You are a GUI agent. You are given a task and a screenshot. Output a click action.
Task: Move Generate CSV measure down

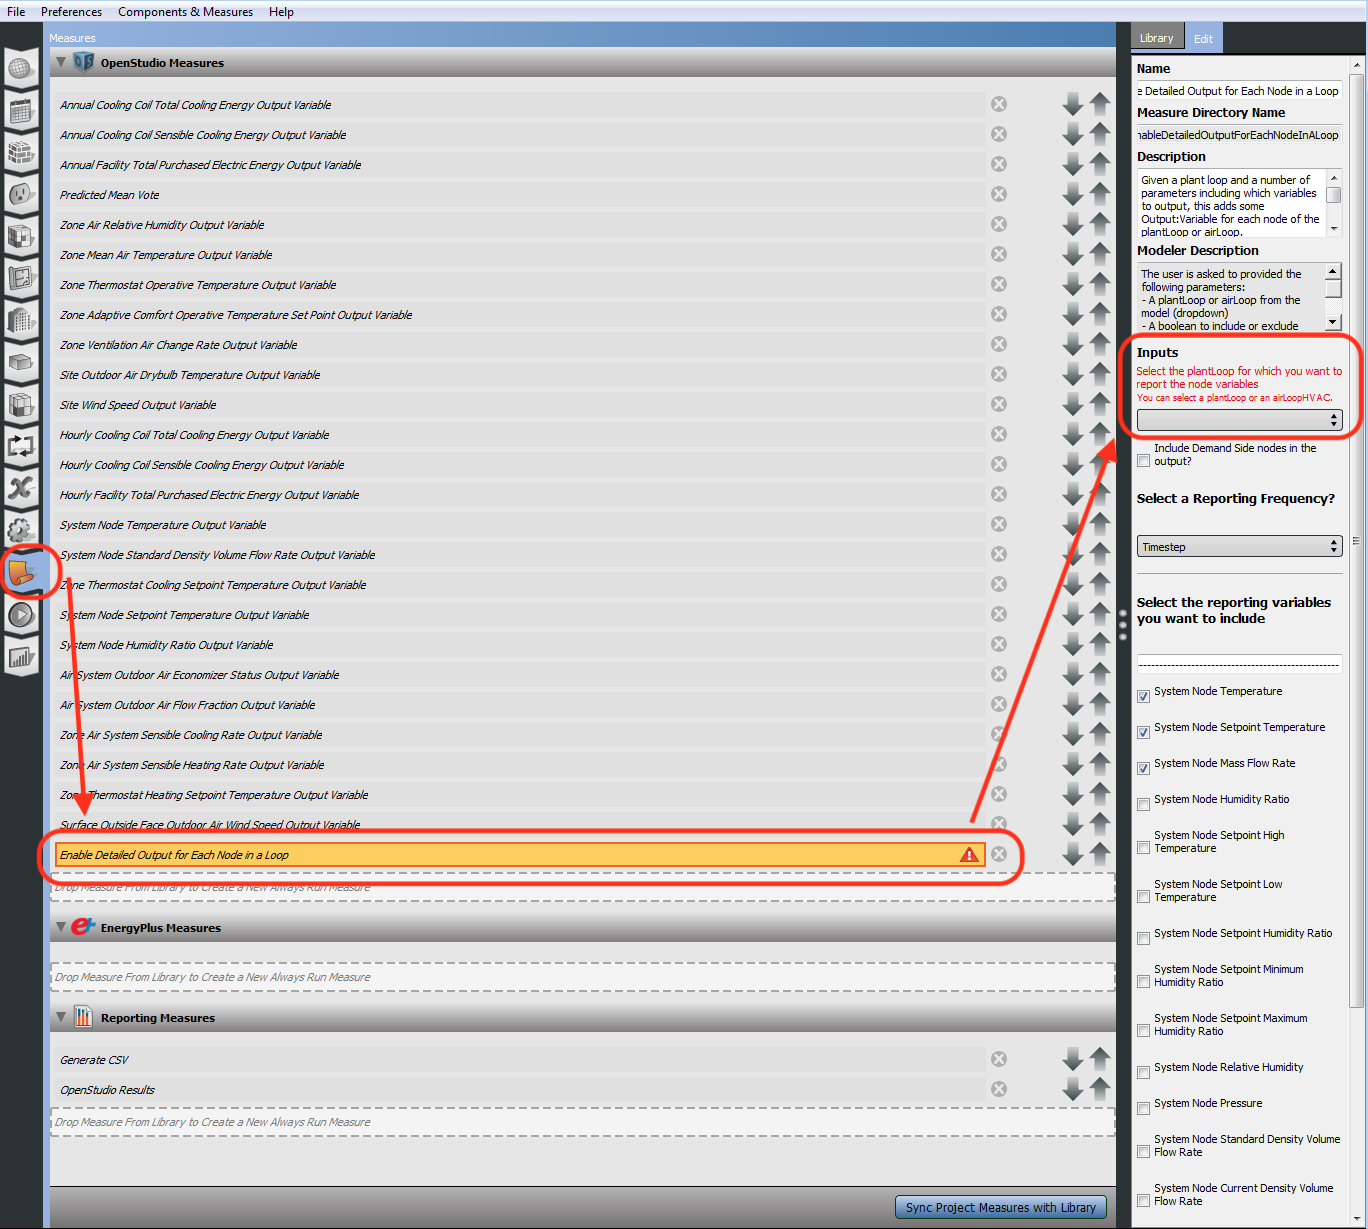pyautogui.click(x=1073, y=1059)
